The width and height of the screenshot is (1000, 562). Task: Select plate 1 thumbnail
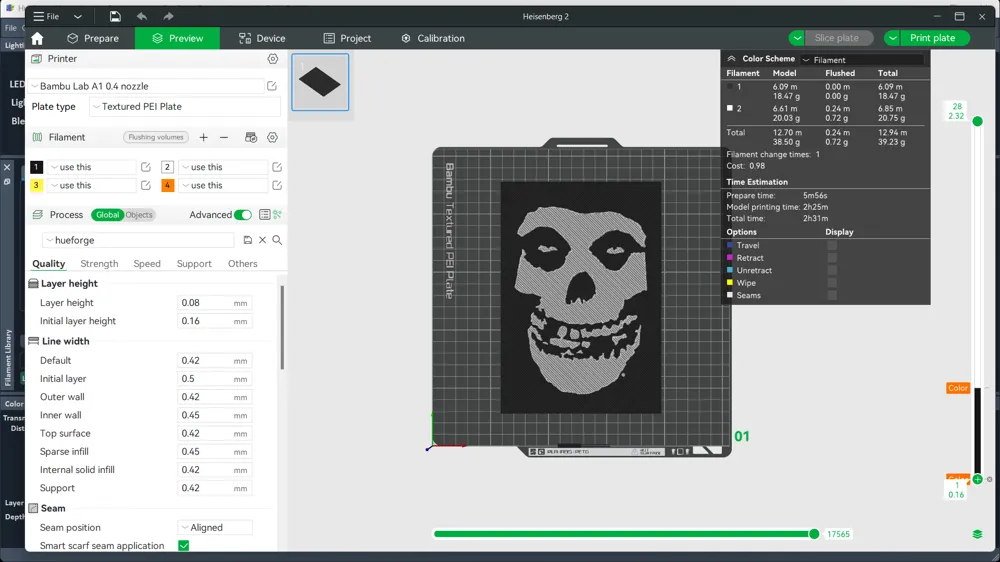pos(320,82)
